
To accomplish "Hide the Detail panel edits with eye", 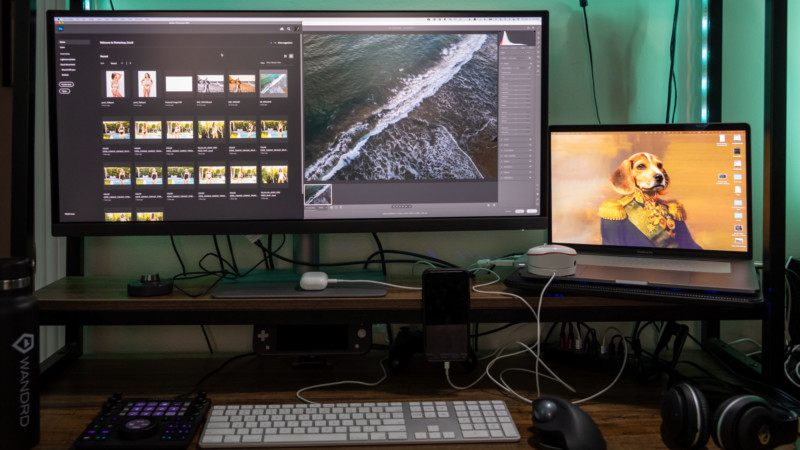I will click(x=530, y=145).
